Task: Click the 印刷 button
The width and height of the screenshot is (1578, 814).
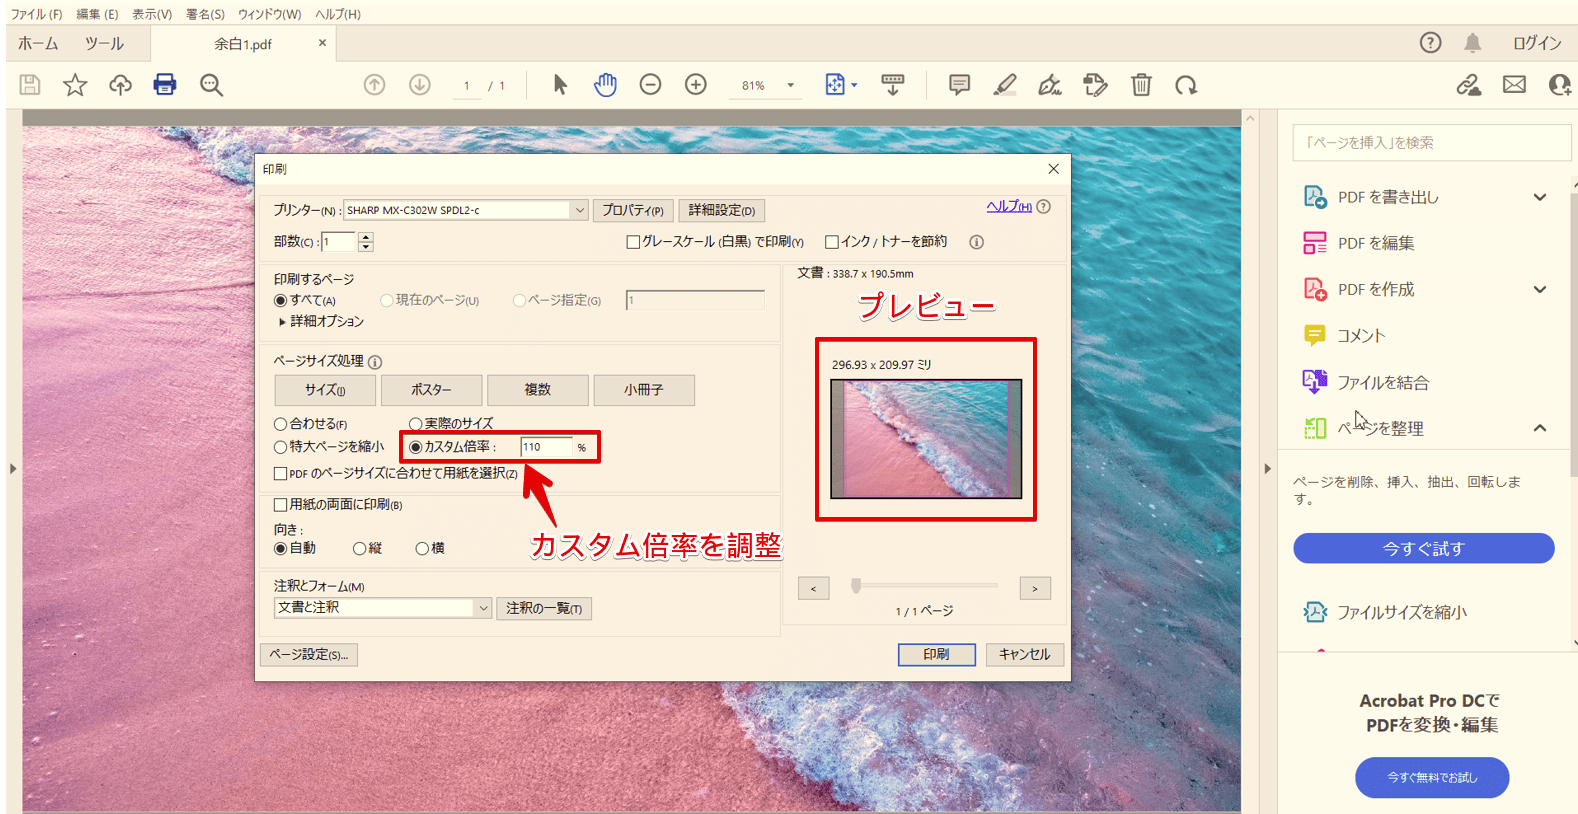Action: pyautogui.click(x=936, y=654)
